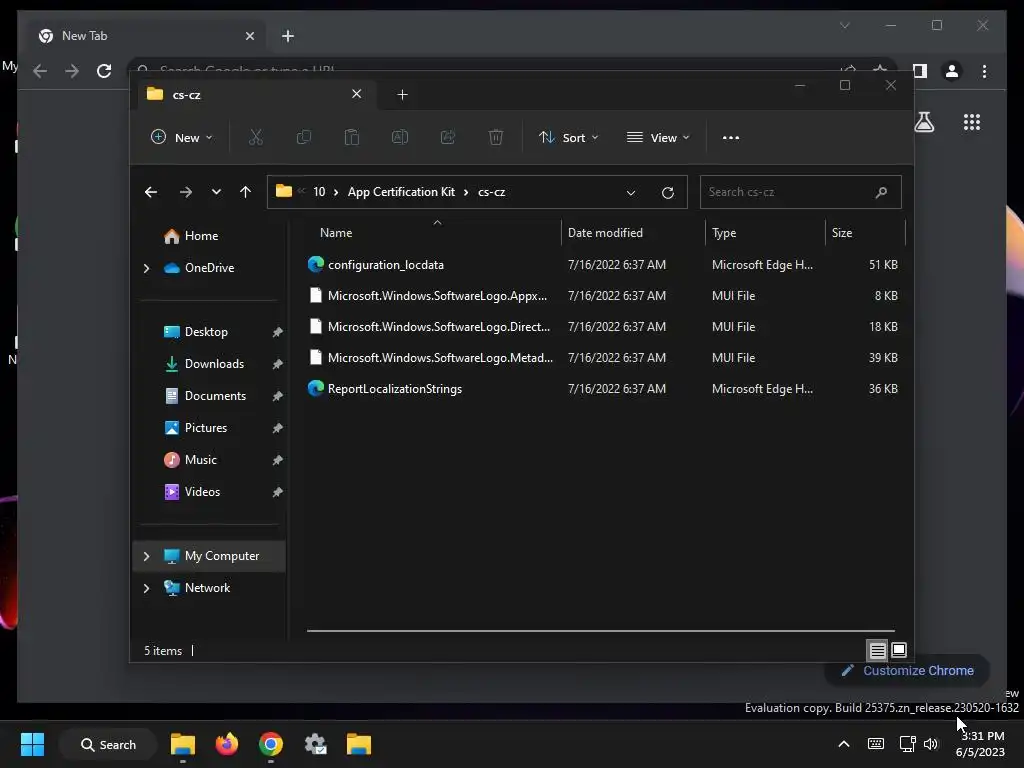Open Chrome Labs flask icon

(x=924, y=122)
